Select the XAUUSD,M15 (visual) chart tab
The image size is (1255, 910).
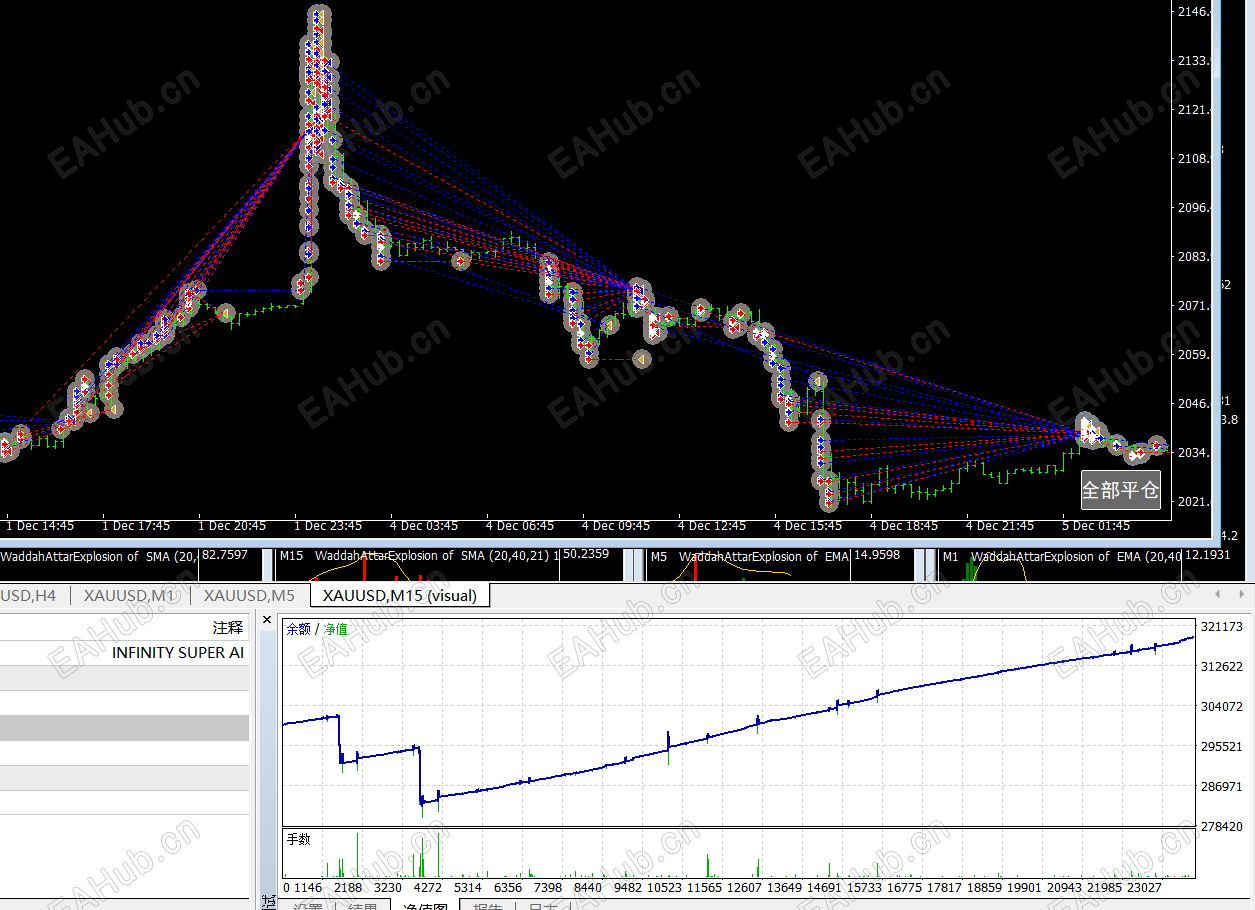400,596
